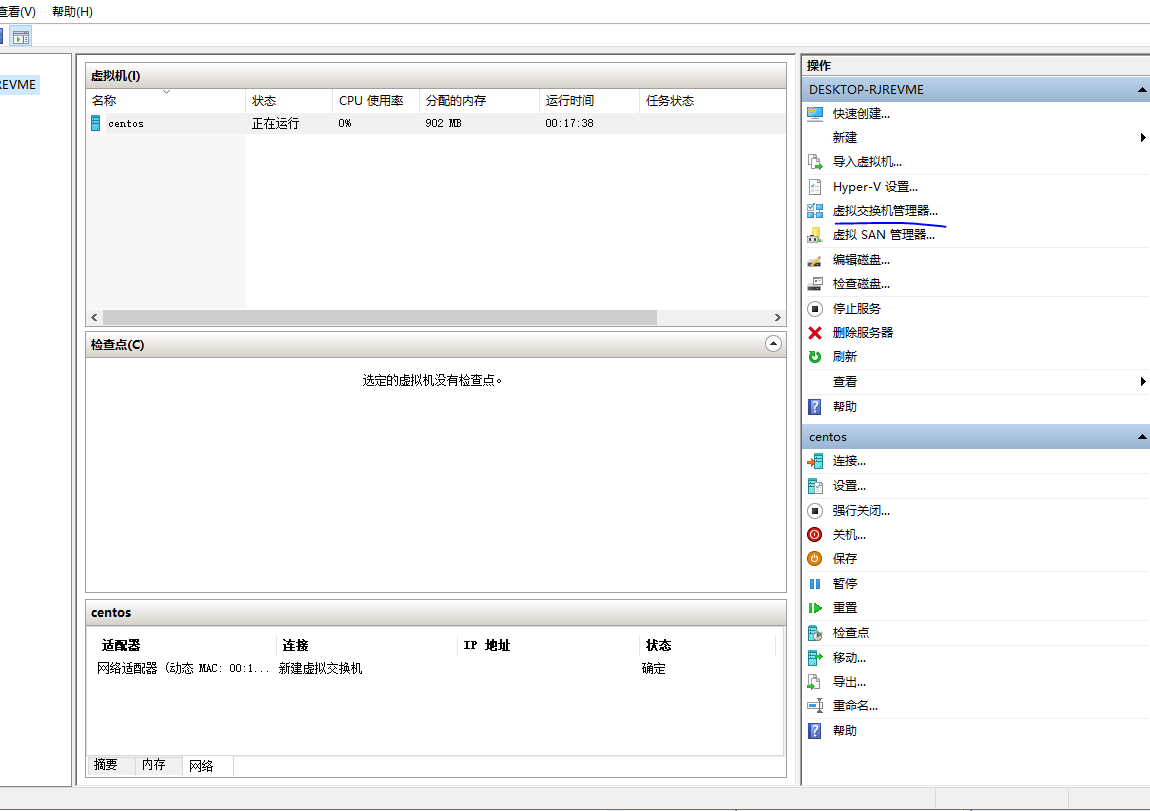Click the centos Settings (设置) icon

tap(815, 486)
